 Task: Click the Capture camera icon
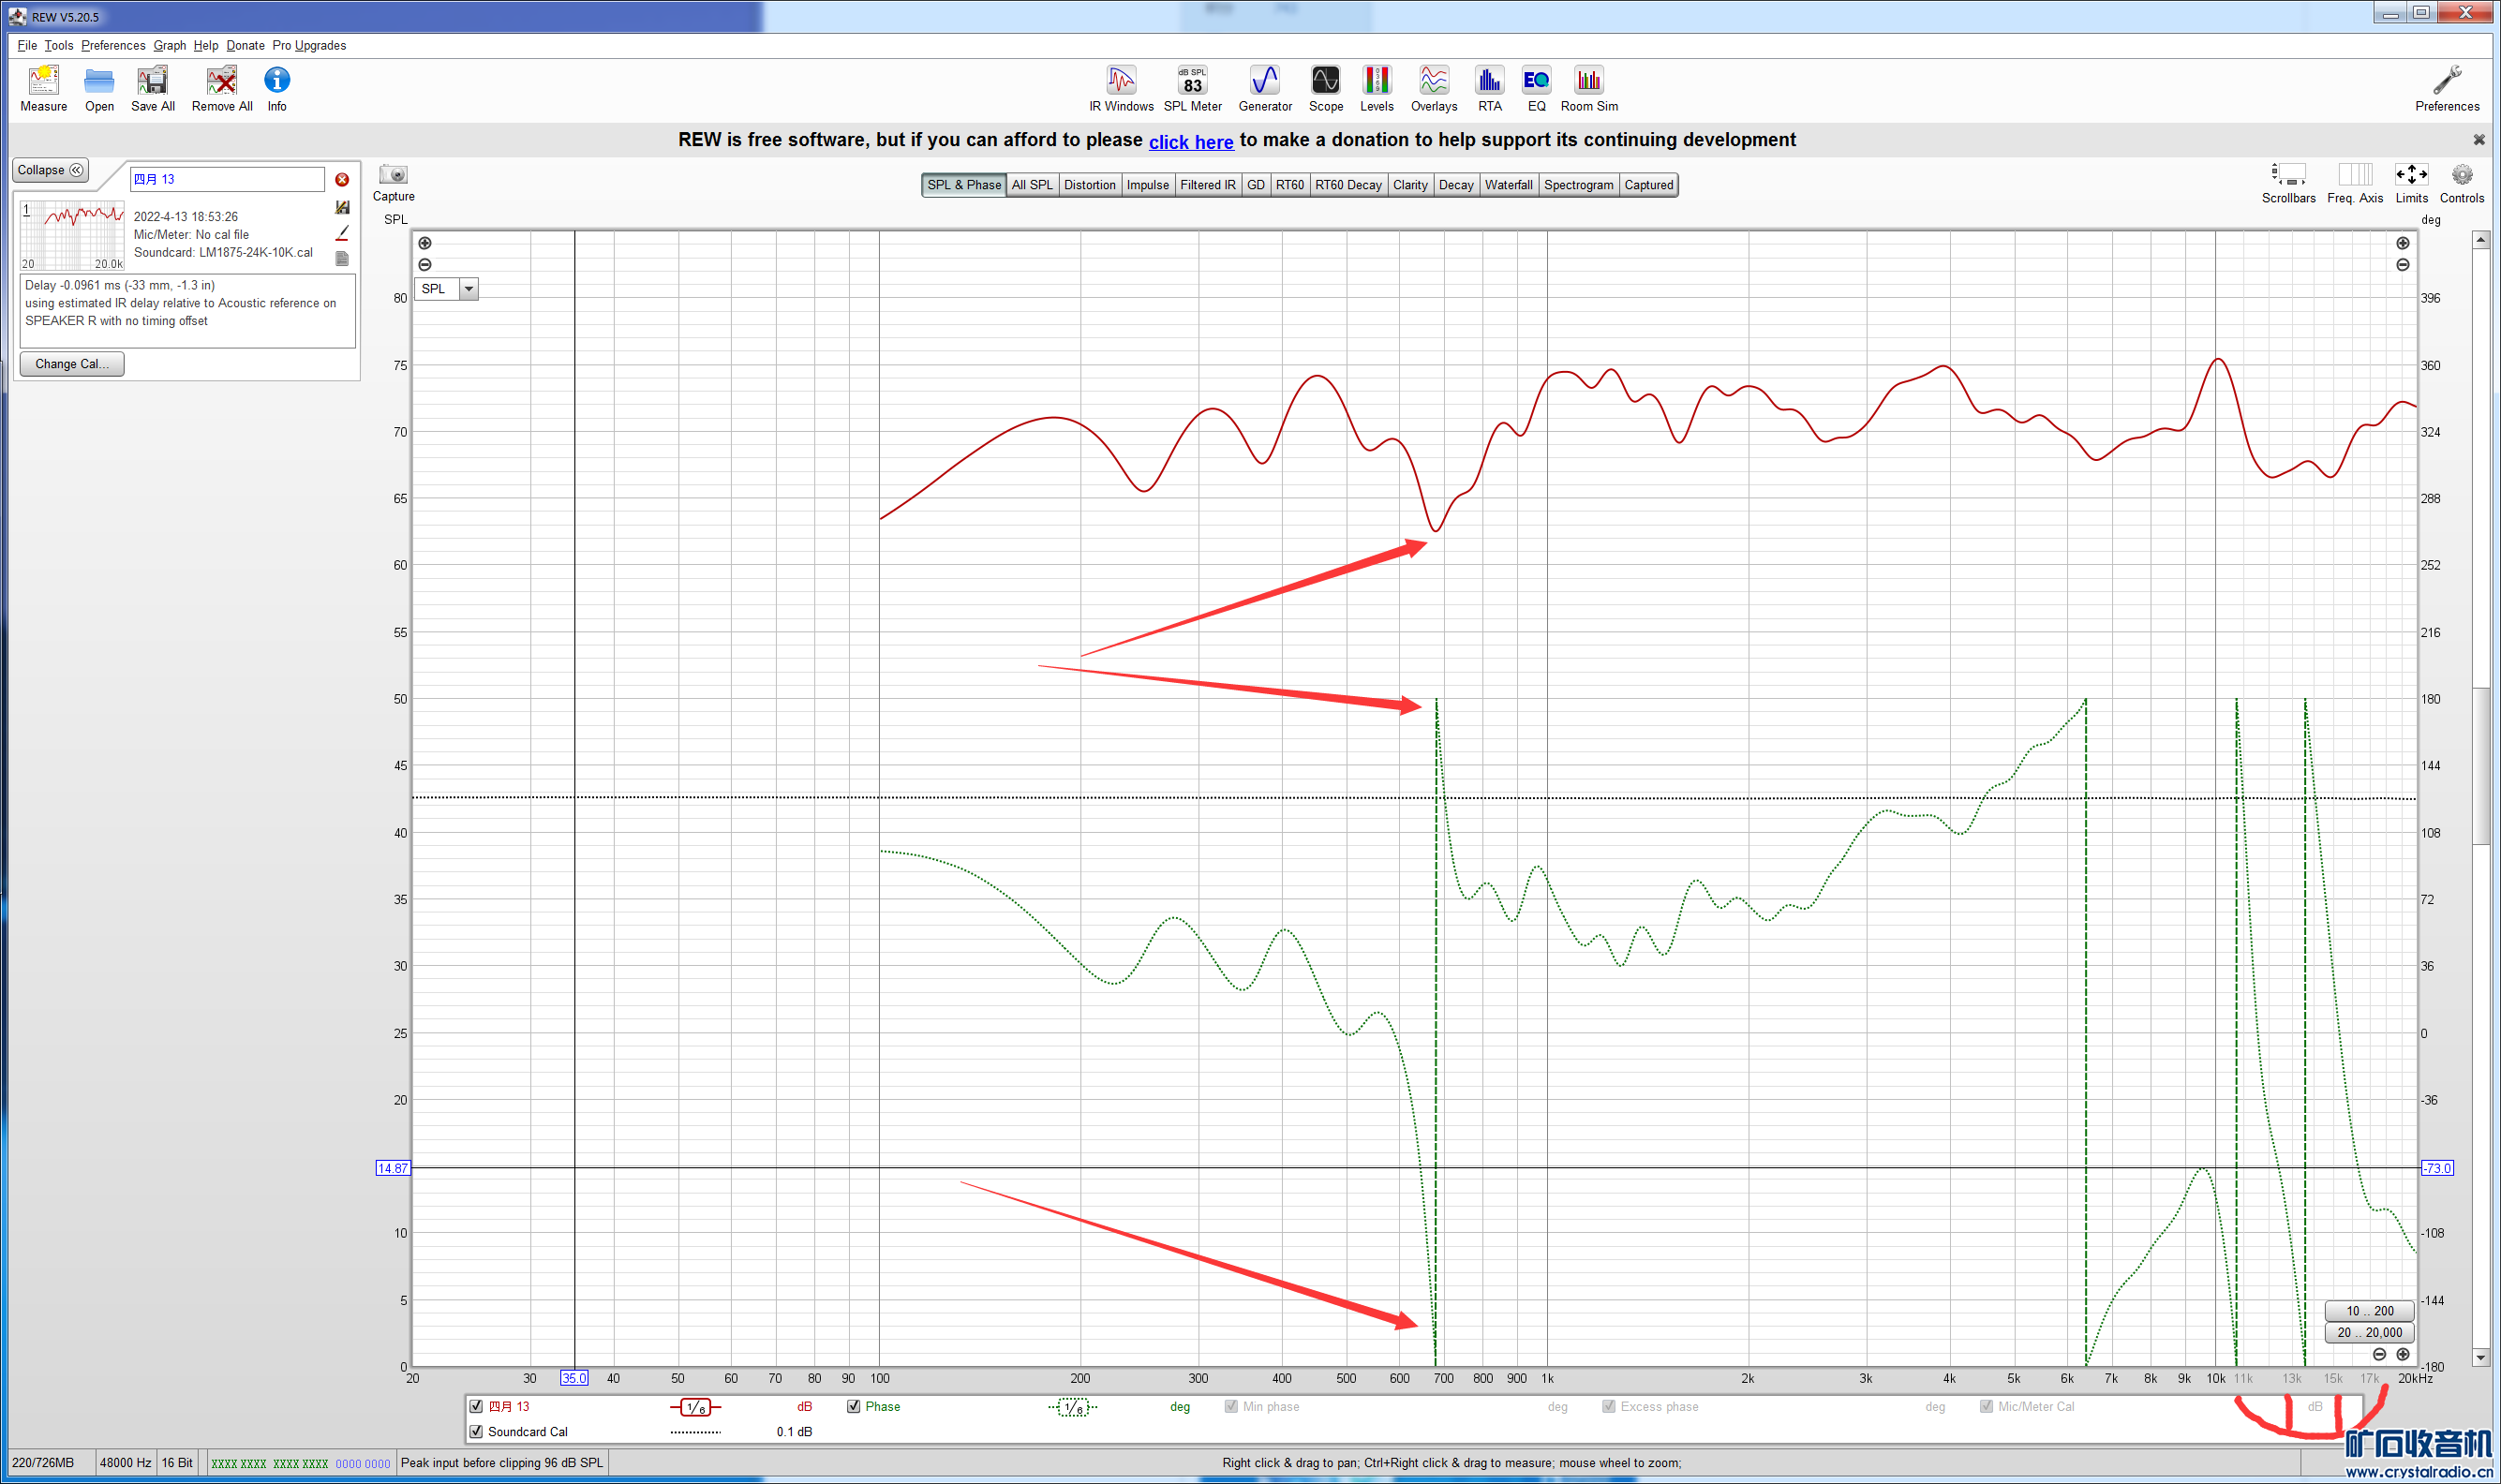click(x=393, y=175)
